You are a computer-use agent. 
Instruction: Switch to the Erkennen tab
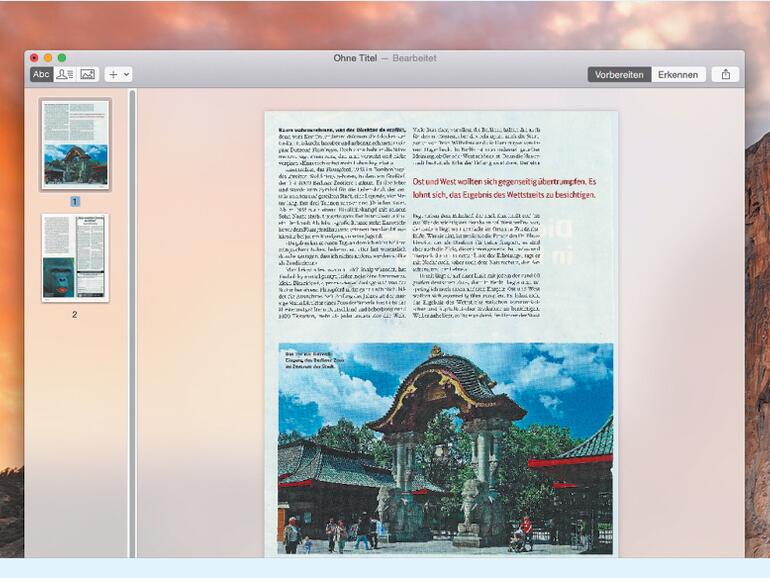click(678, 74)
